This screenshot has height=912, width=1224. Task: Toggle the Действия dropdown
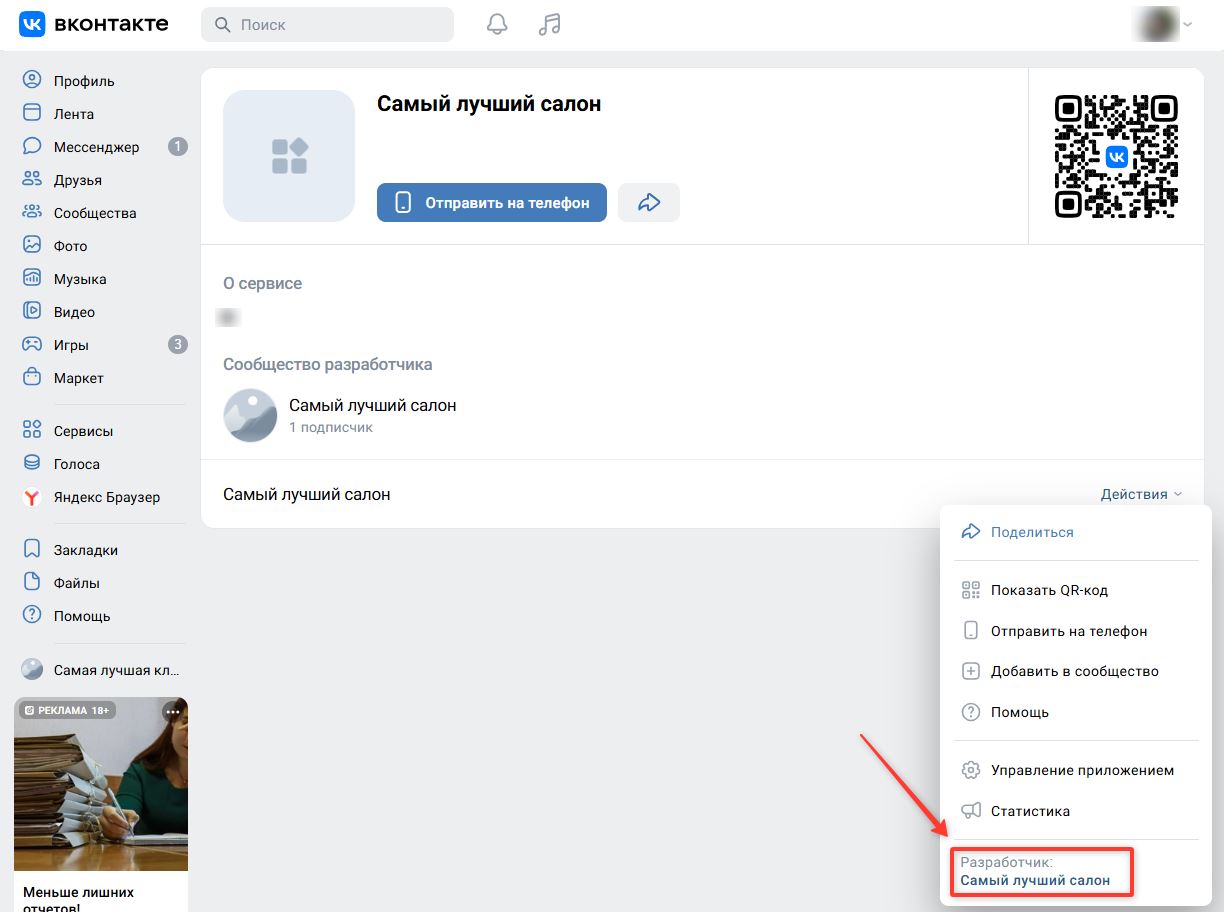click(1141, 494)
